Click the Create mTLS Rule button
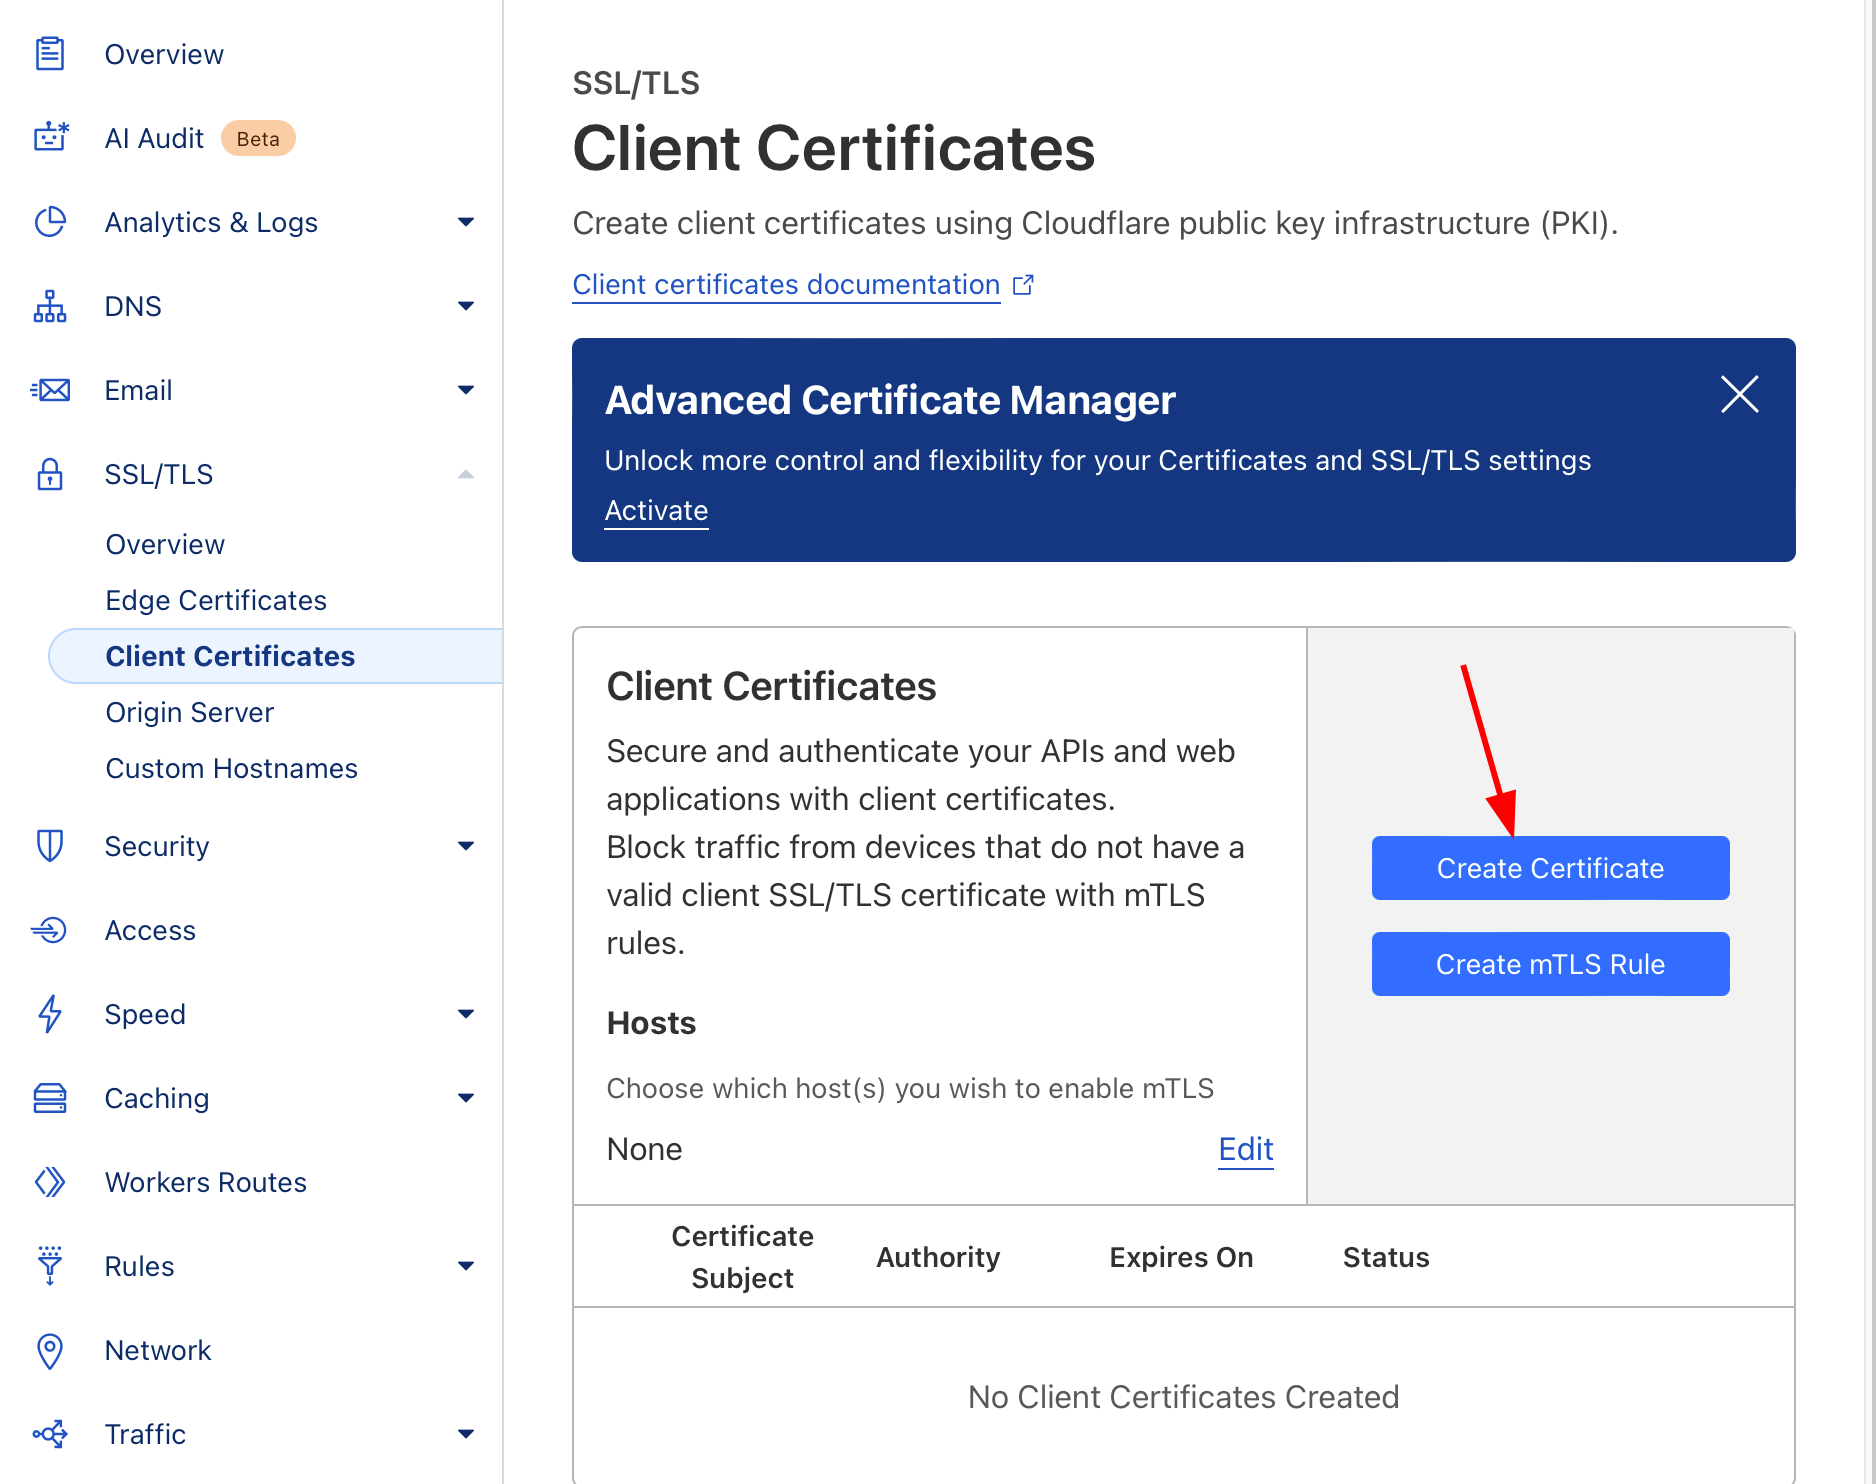 coord(1550,964)
